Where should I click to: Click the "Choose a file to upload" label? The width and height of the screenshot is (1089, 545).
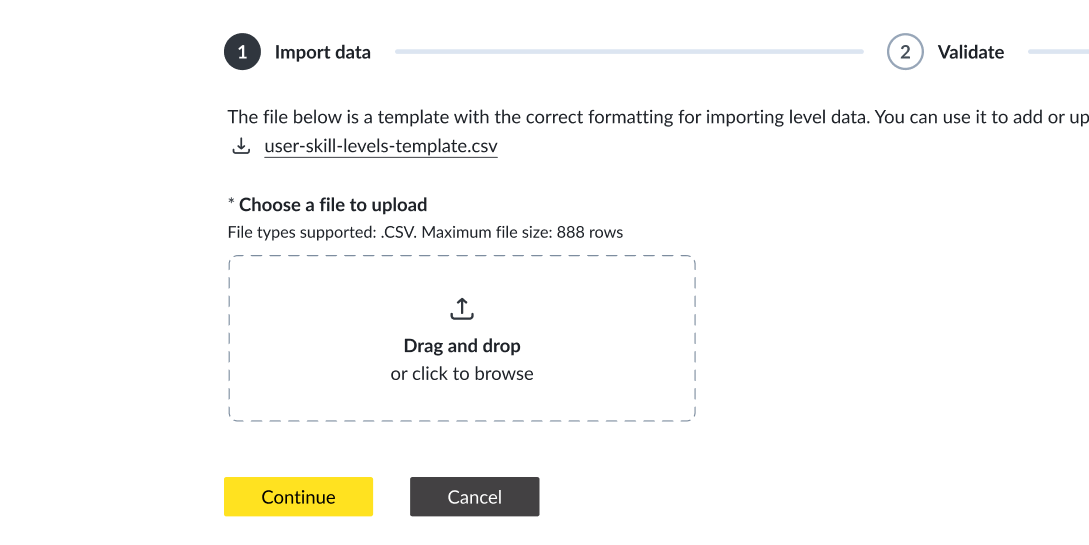[333, 205]
